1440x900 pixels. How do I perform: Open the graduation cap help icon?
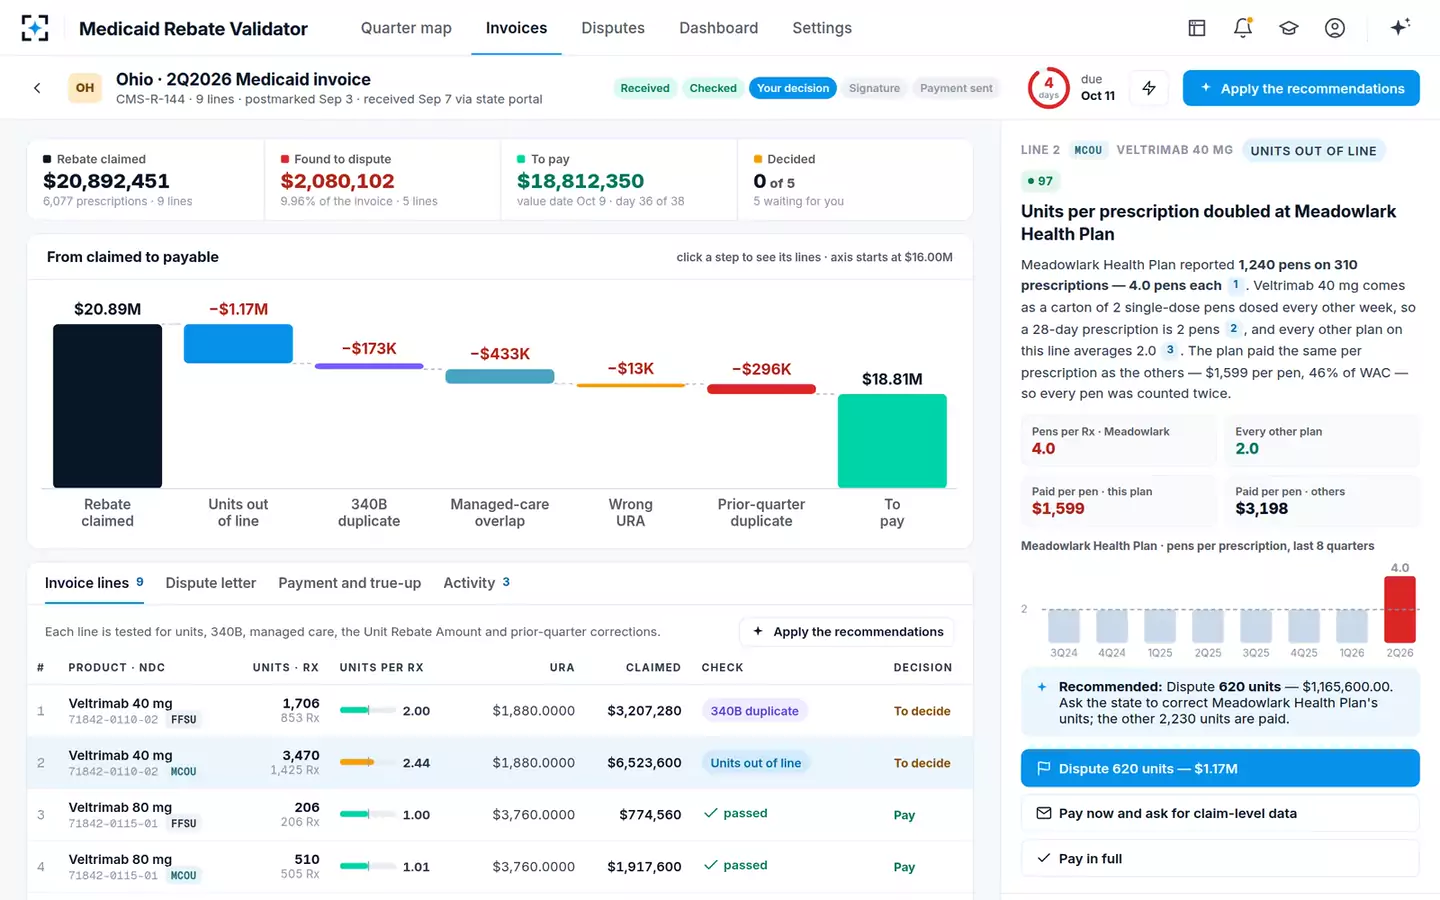pyautogui.click(x=1289, y=28)
